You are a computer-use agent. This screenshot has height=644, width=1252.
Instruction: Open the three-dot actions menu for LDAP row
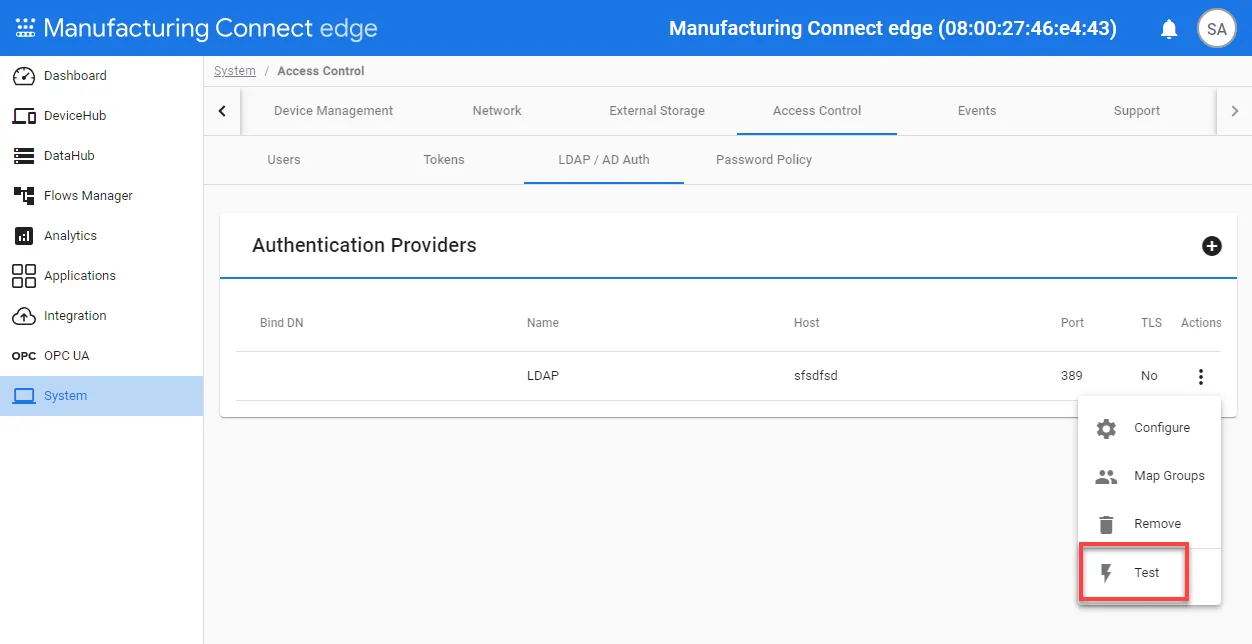pyautogui.click(x=1200, y=376)
